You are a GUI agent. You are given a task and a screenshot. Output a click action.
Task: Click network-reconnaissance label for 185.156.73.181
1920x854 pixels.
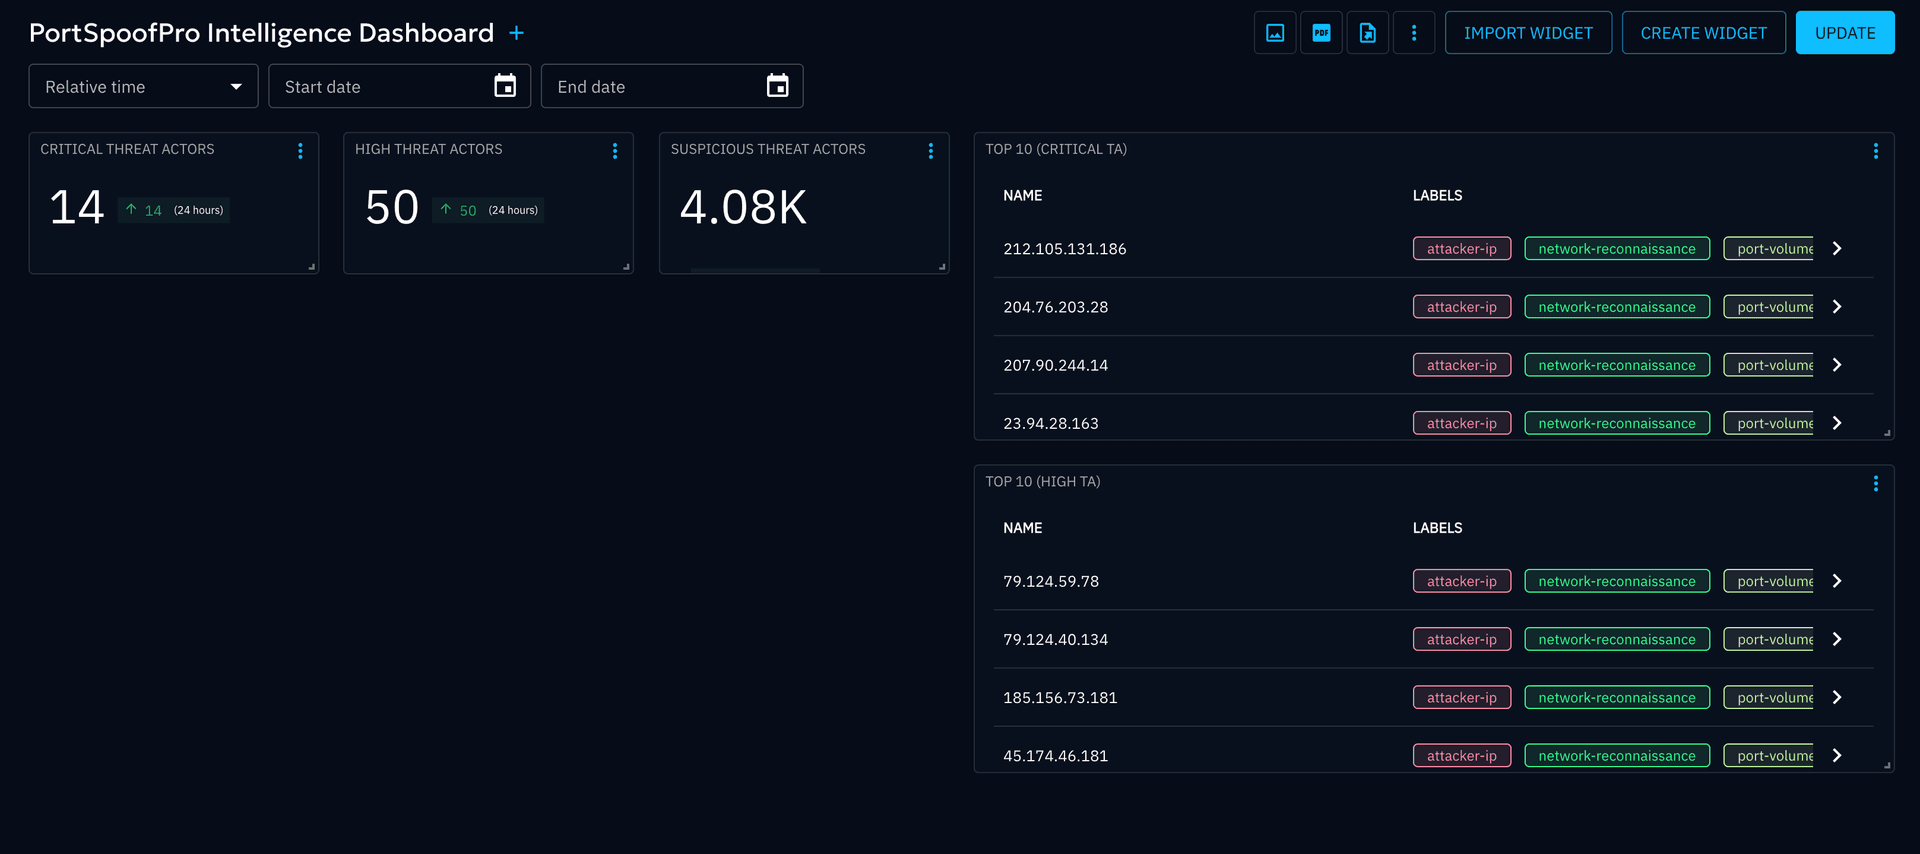tap(1617, 697)
